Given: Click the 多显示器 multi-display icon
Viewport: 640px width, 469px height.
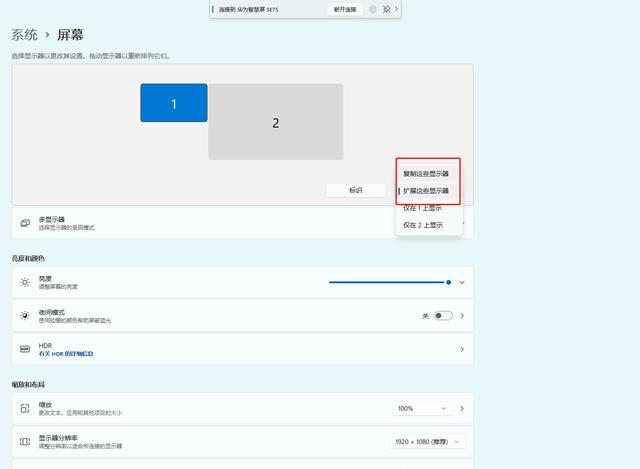Looking at the screenshot, I should pos(25,223).
